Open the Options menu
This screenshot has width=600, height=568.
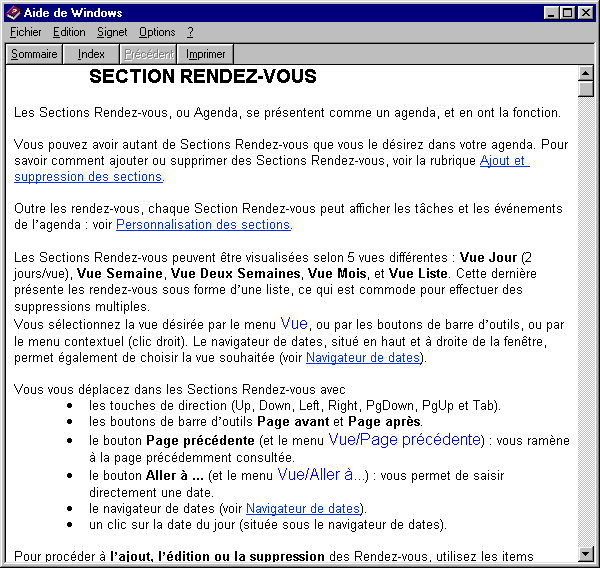point(157,32)
